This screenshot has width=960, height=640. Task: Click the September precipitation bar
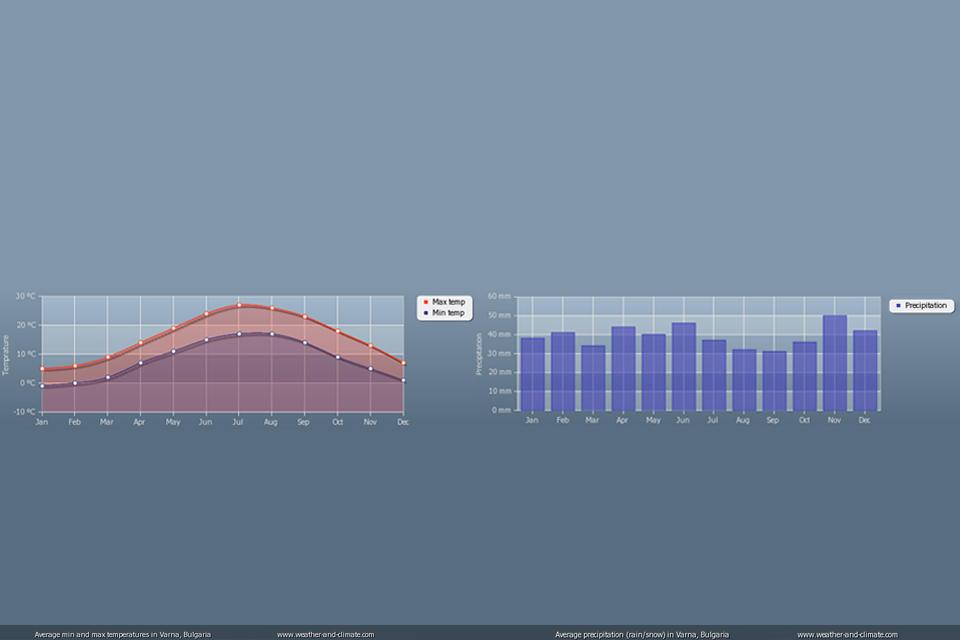[774, 380]
